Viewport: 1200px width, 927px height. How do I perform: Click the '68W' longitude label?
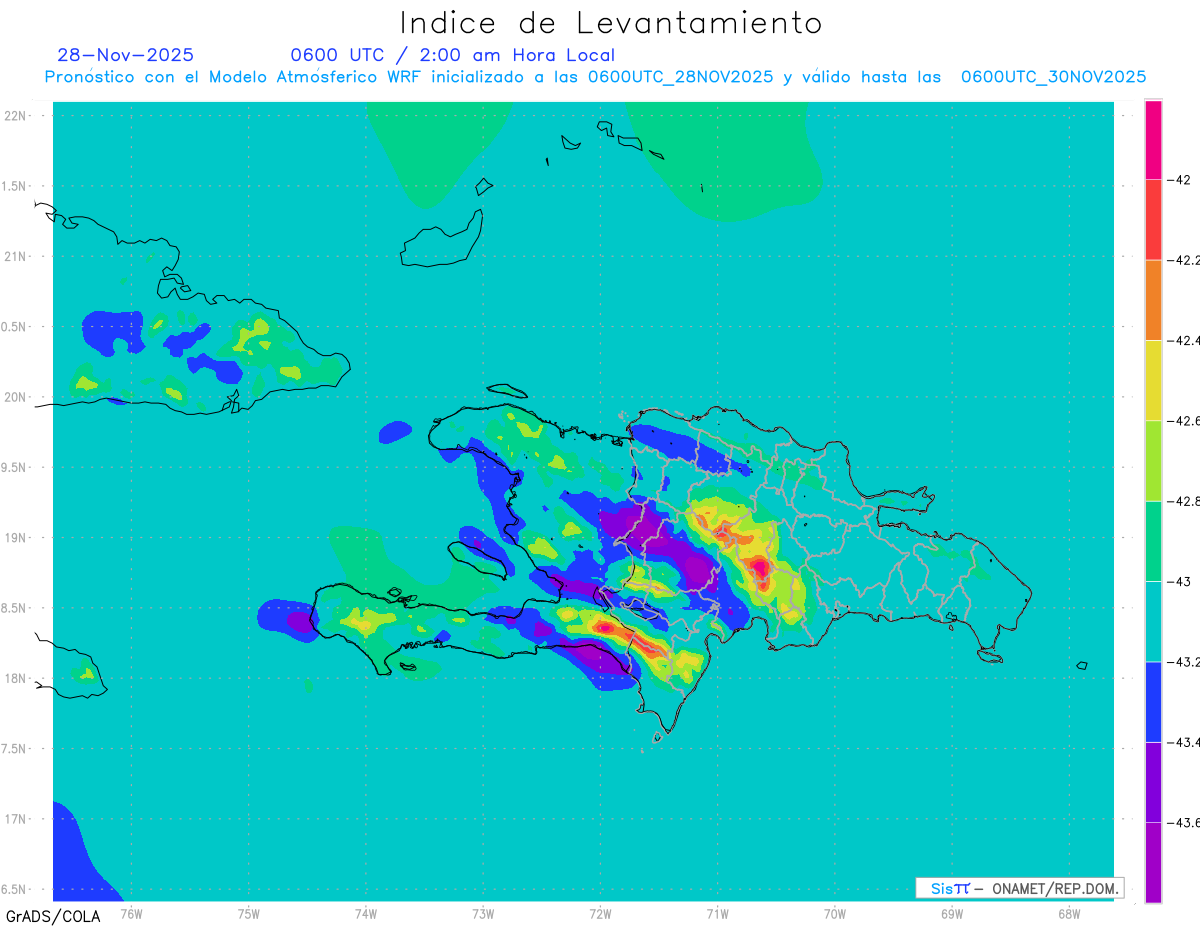tap(1068, 912)
